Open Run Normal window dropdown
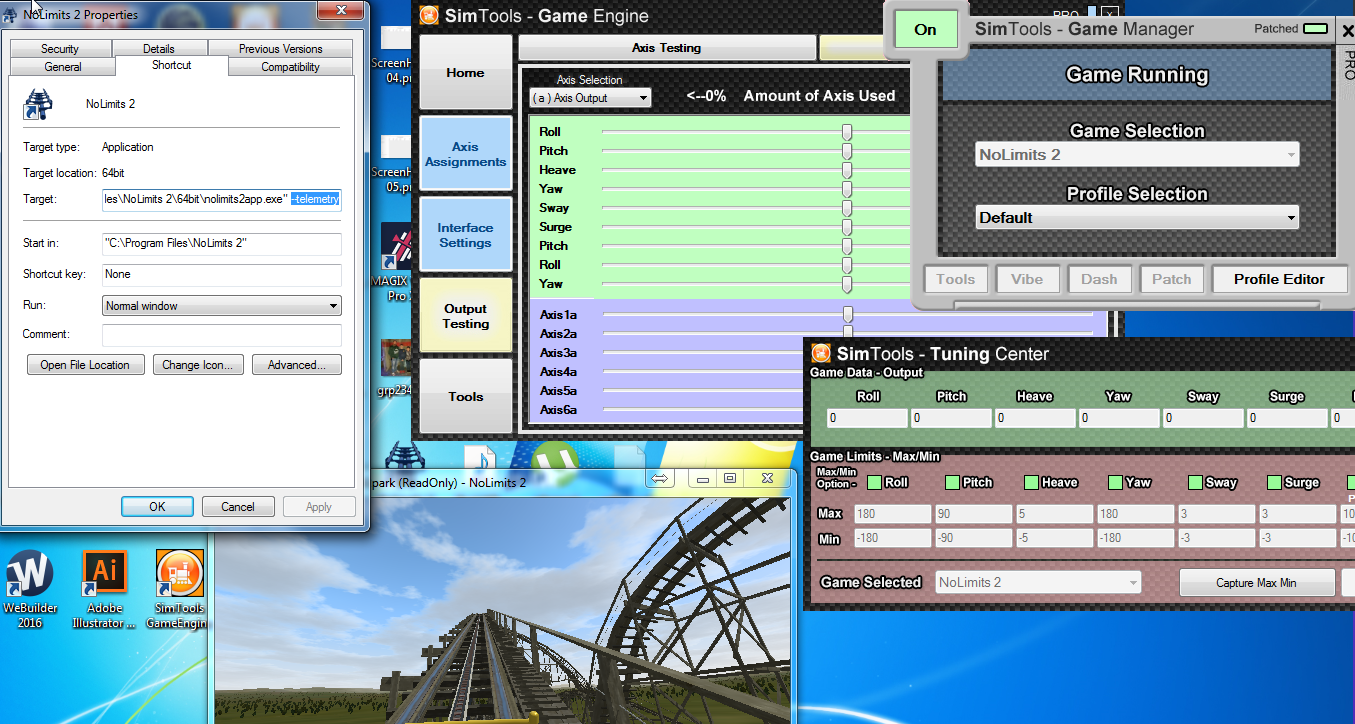The height and width of the screenshot is (724, 1355). [222, 306]
